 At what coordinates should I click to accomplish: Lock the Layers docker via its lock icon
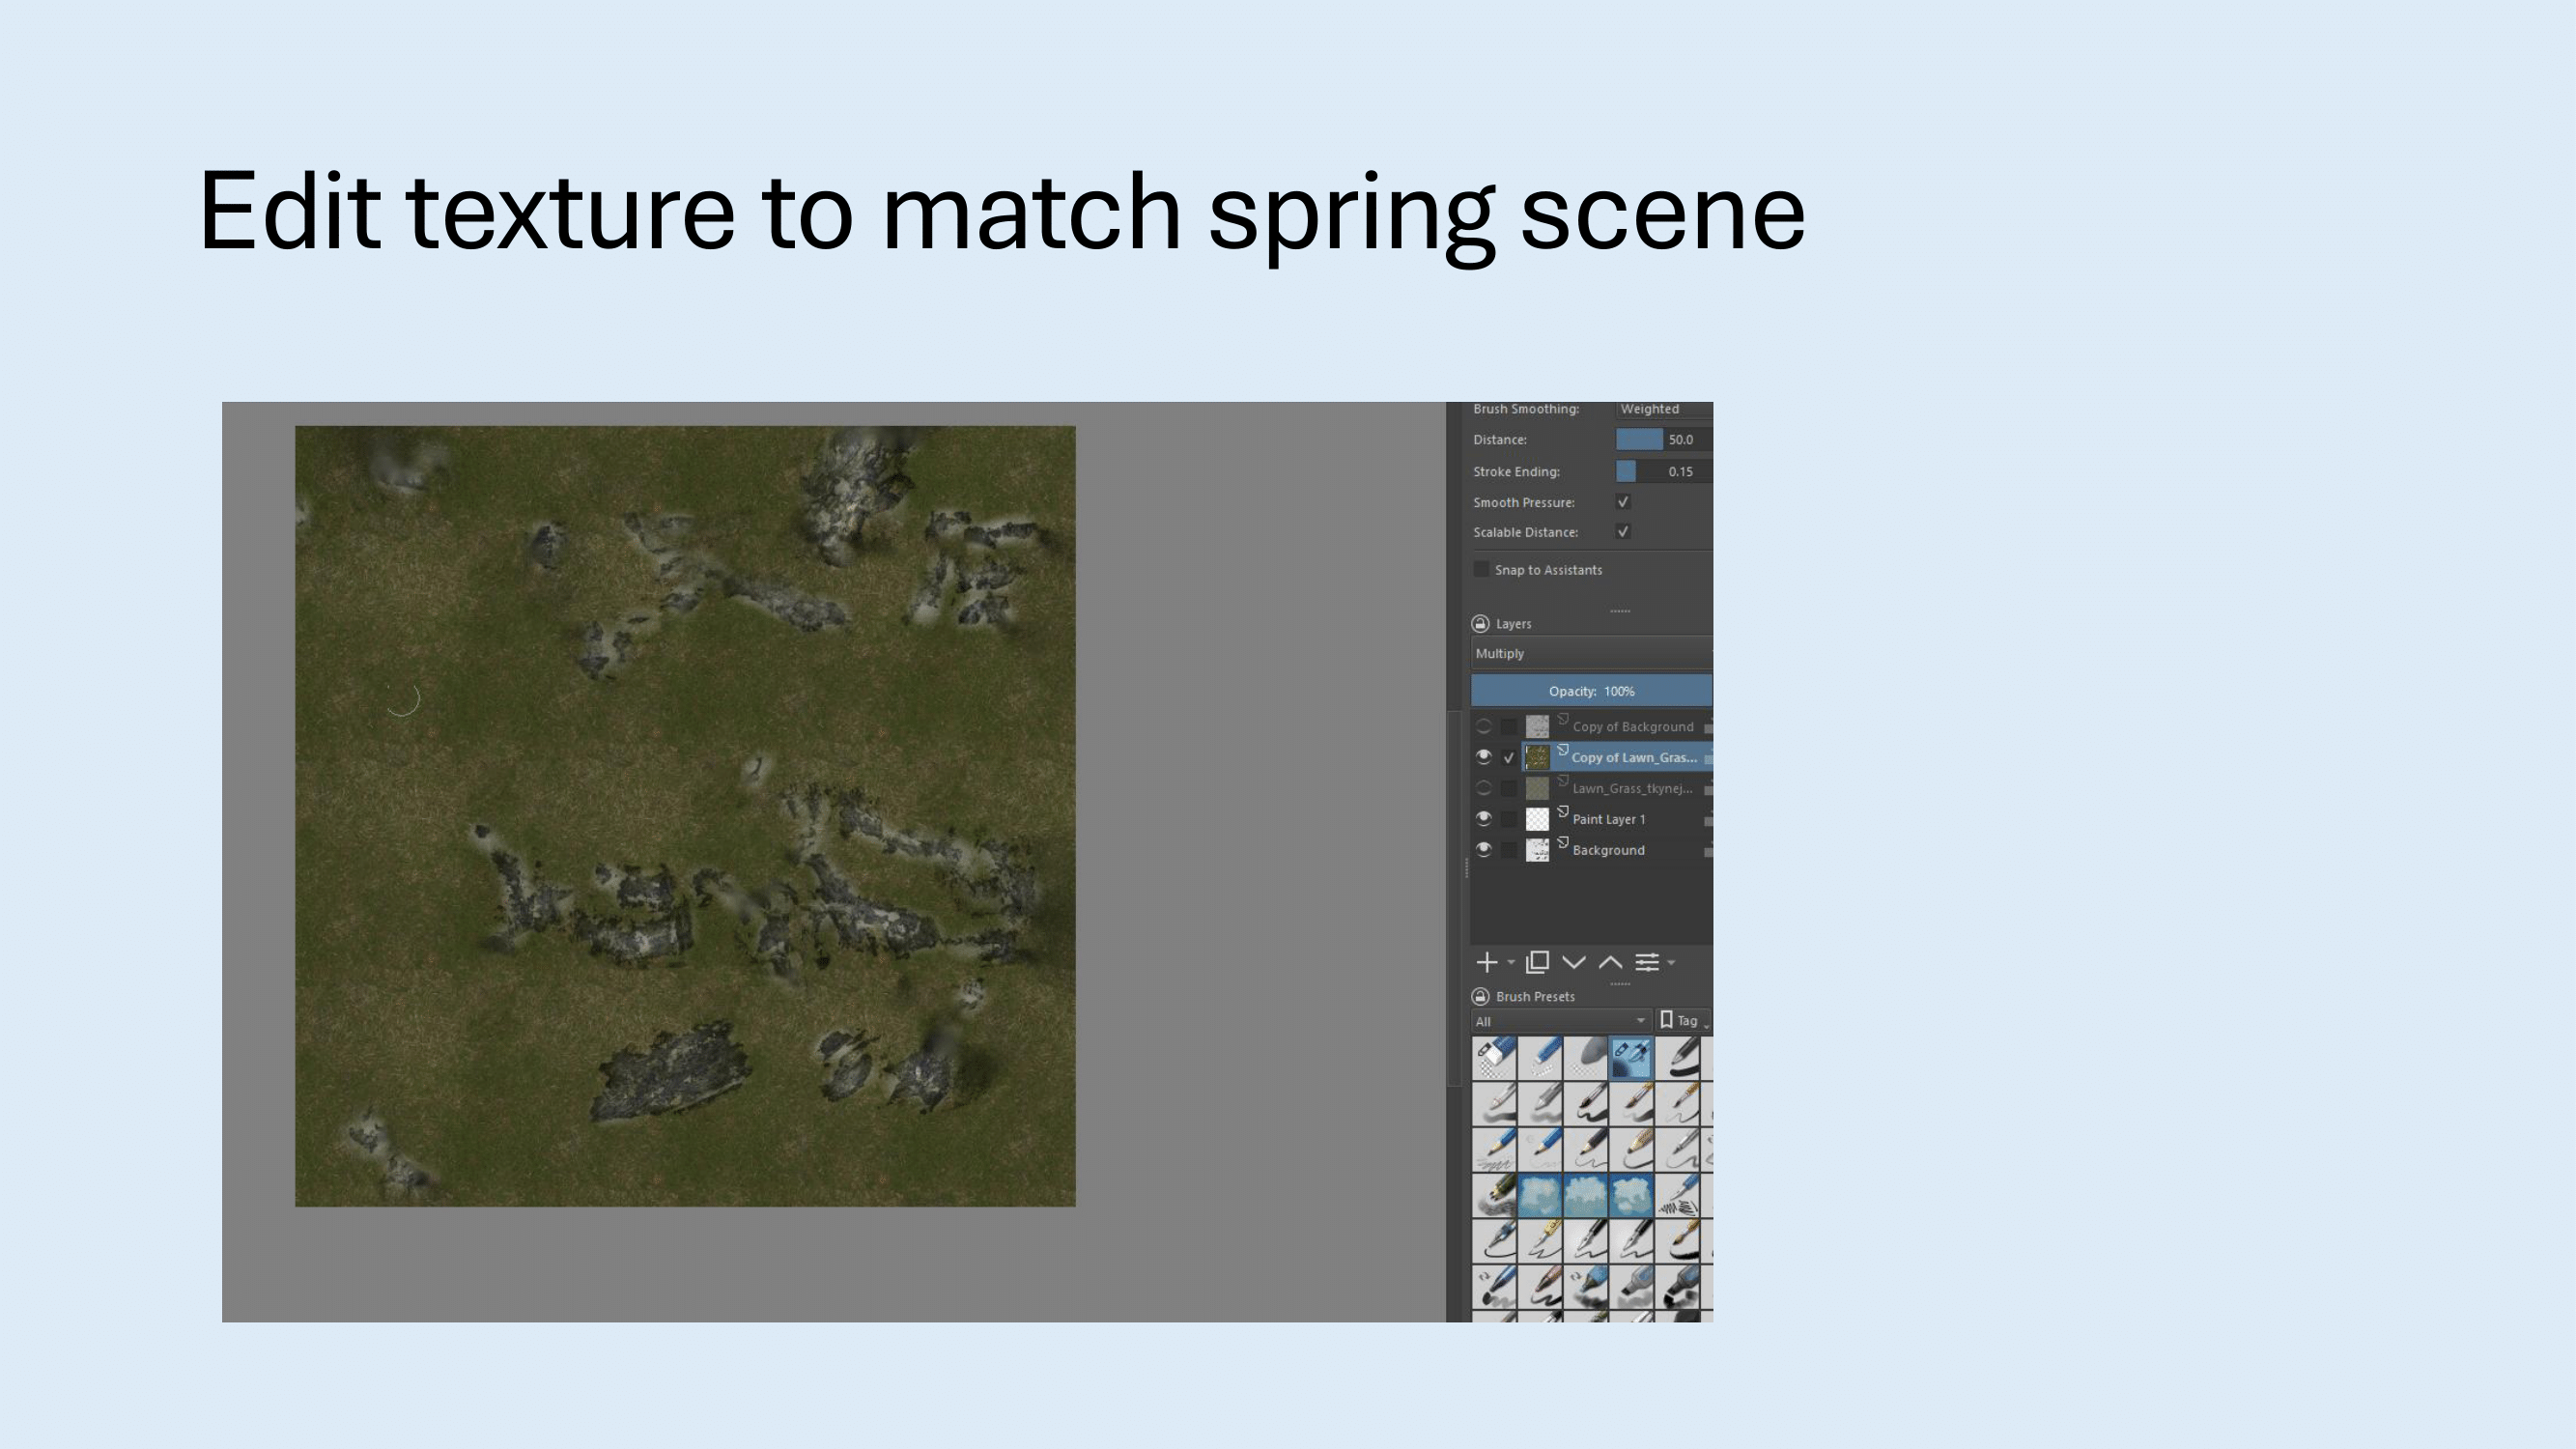[1481, 624]
